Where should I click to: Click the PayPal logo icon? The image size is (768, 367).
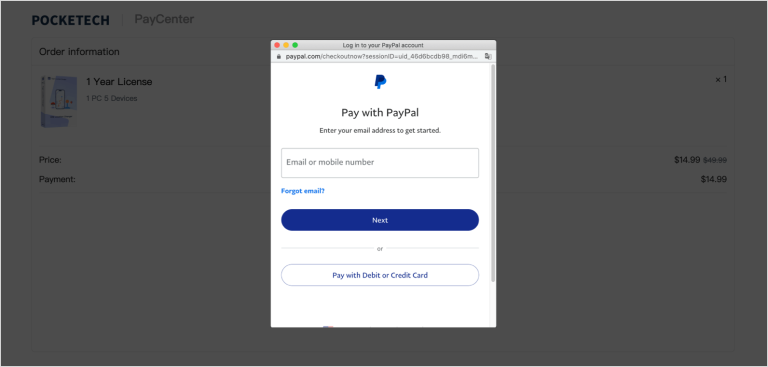click(x=380, y=82)
